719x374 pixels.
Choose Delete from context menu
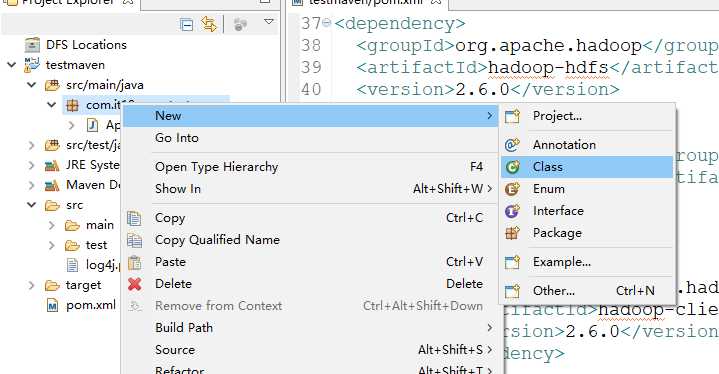(310, 284)
